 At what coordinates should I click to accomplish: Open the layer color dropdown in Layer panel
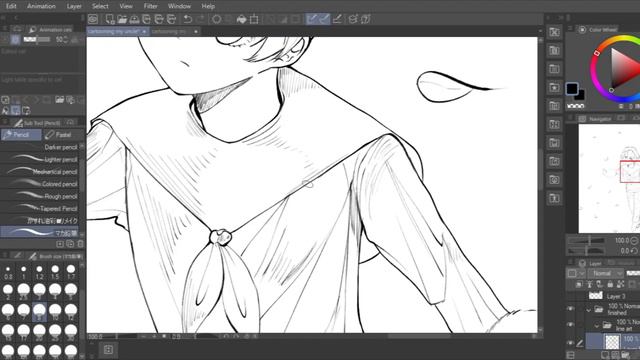[x=576, y=273]
